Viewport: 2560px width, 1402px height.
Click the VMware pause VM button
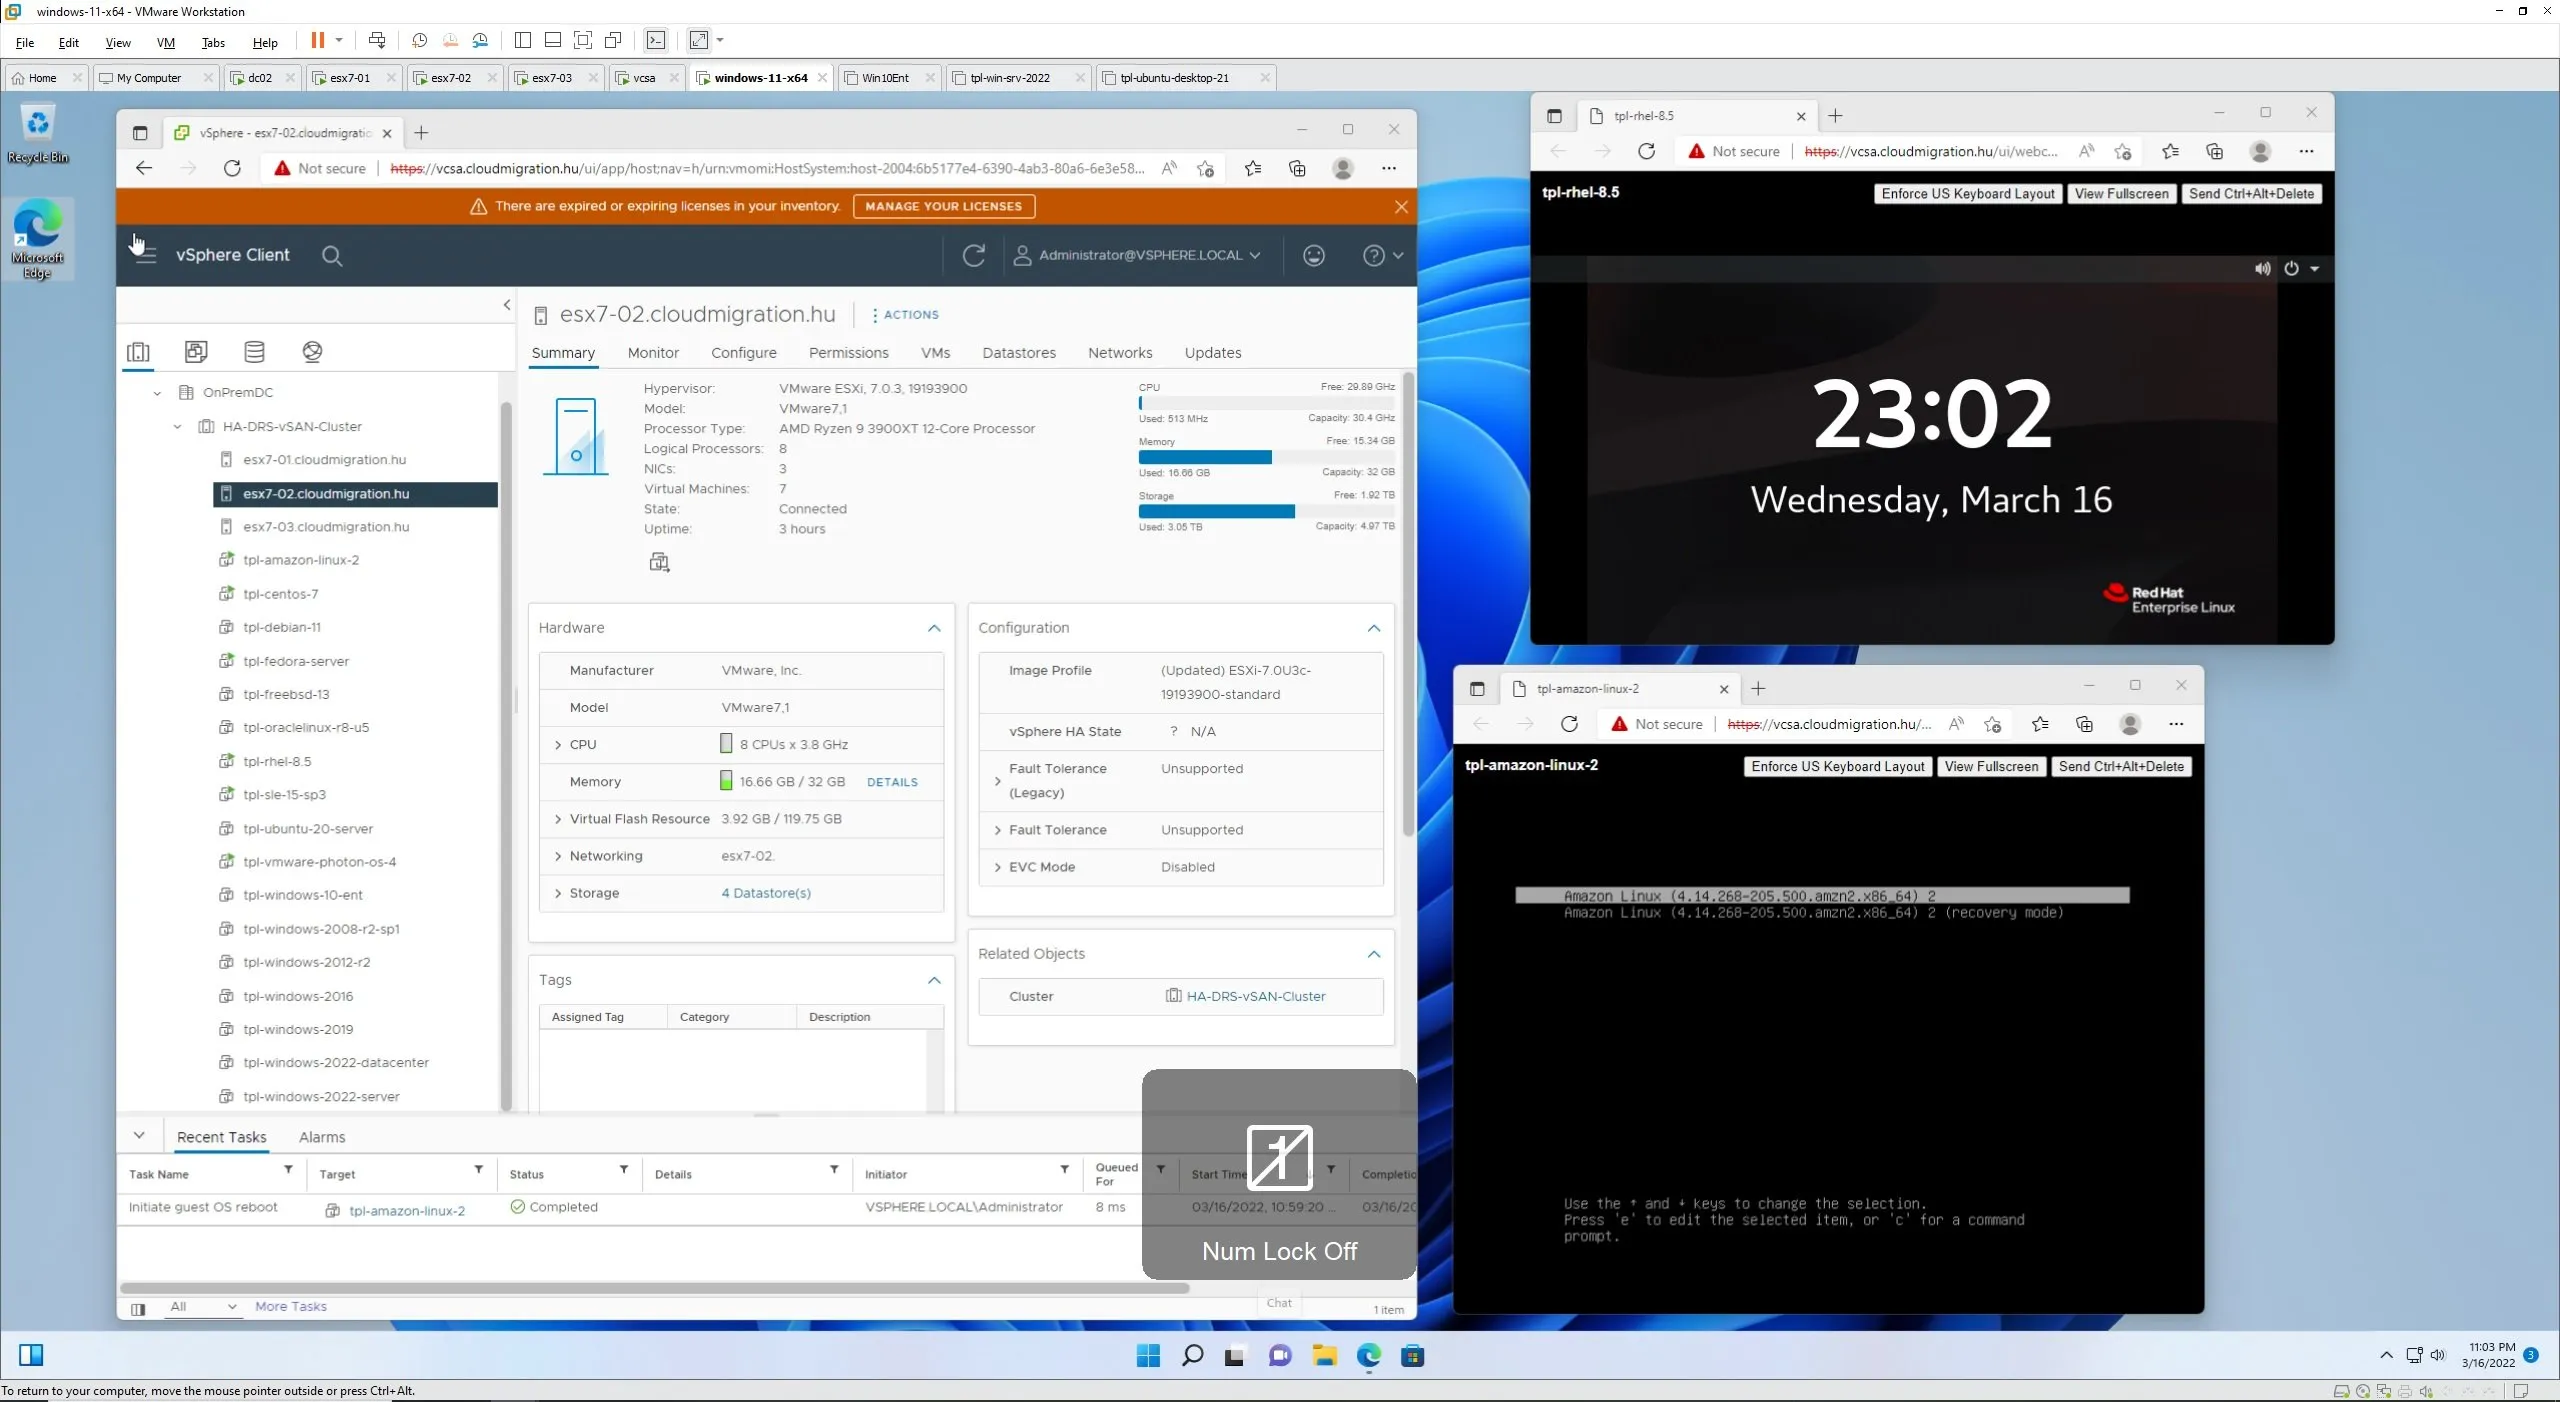(x=318, y=40)
